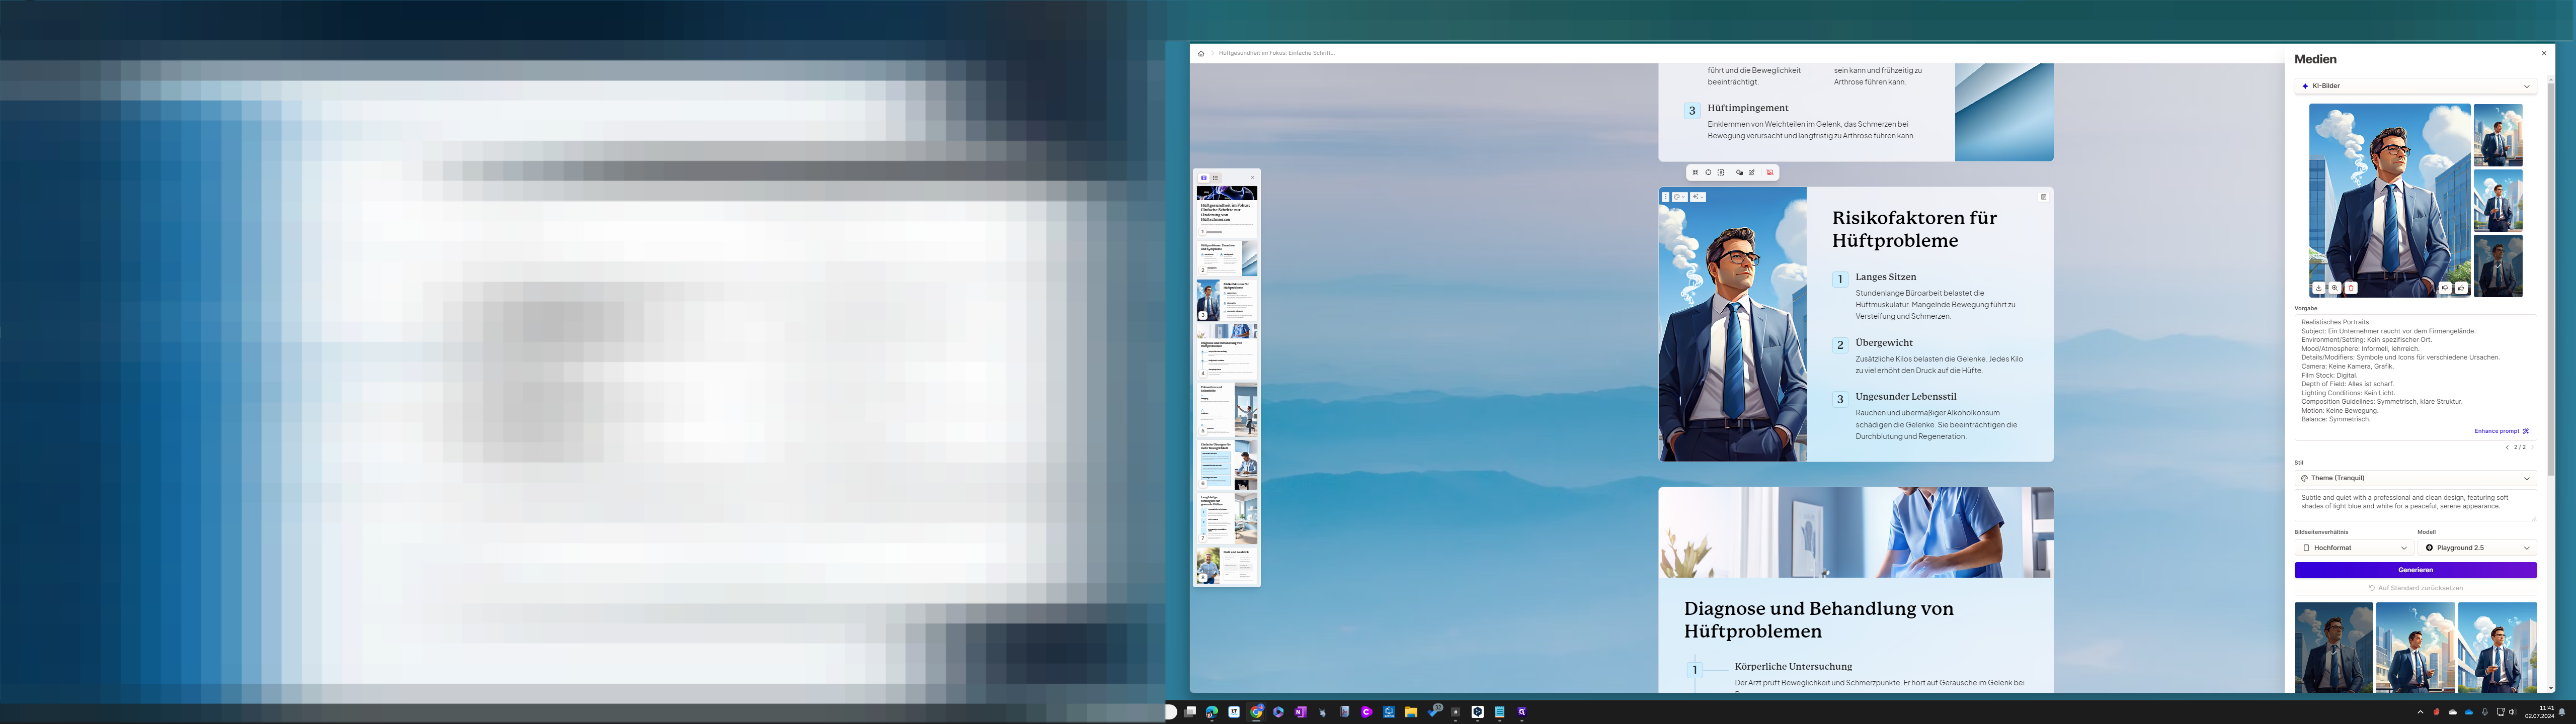Close the slide filmstrip panel
The image size is (2576, 724).
coord(1252,177)
